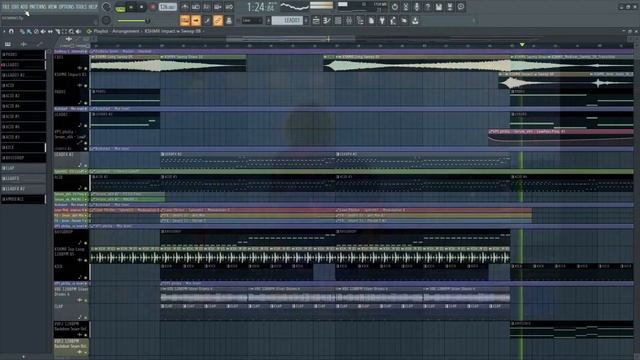640x360 pixels.
Task: Open the mixer window icon
Action: click(349, 20)
